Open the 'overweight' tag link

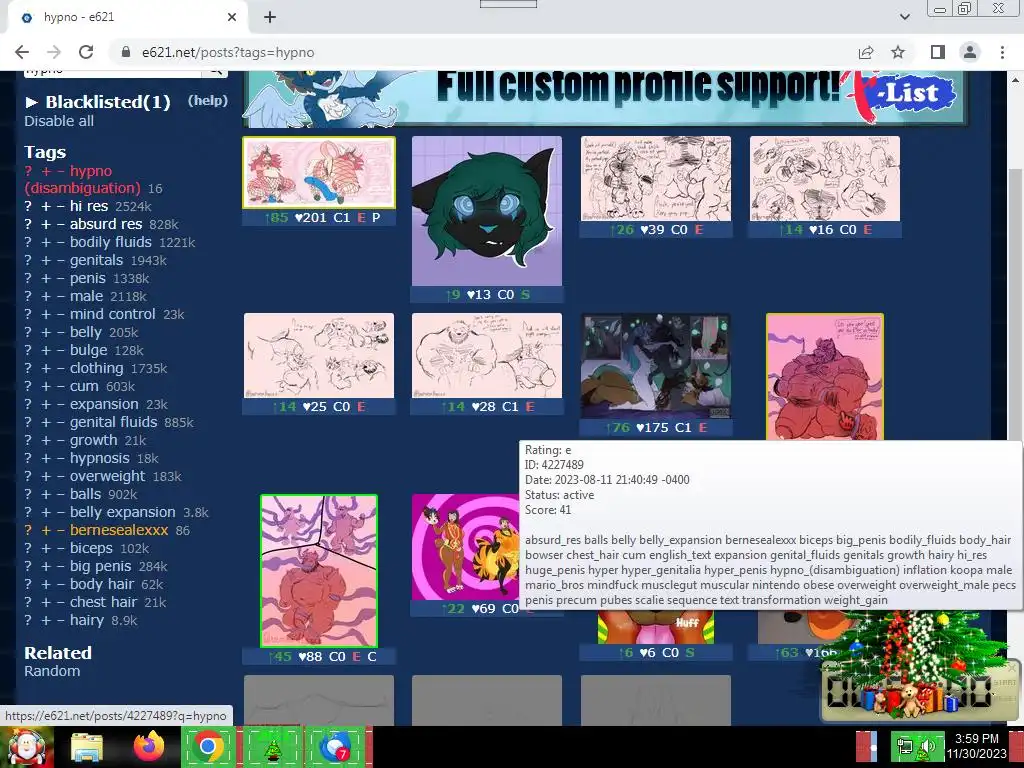pyautogui.click(x=108, y=476)
